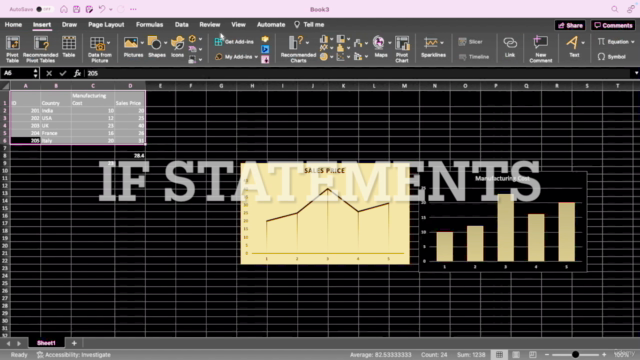Open the Review tab
The height and width of the screenshot is (360, 640).
(x=210, y=24)
